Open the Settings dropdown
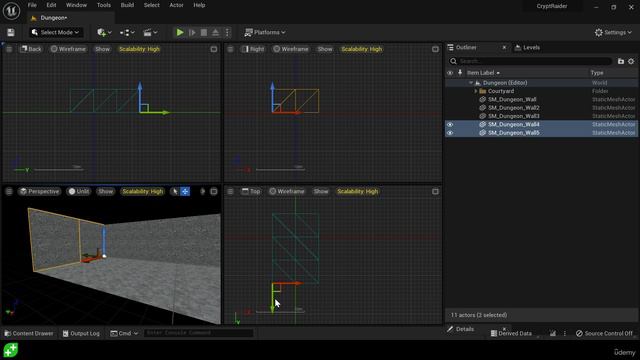This screenshot has height=360, width=640. [613, 32]
